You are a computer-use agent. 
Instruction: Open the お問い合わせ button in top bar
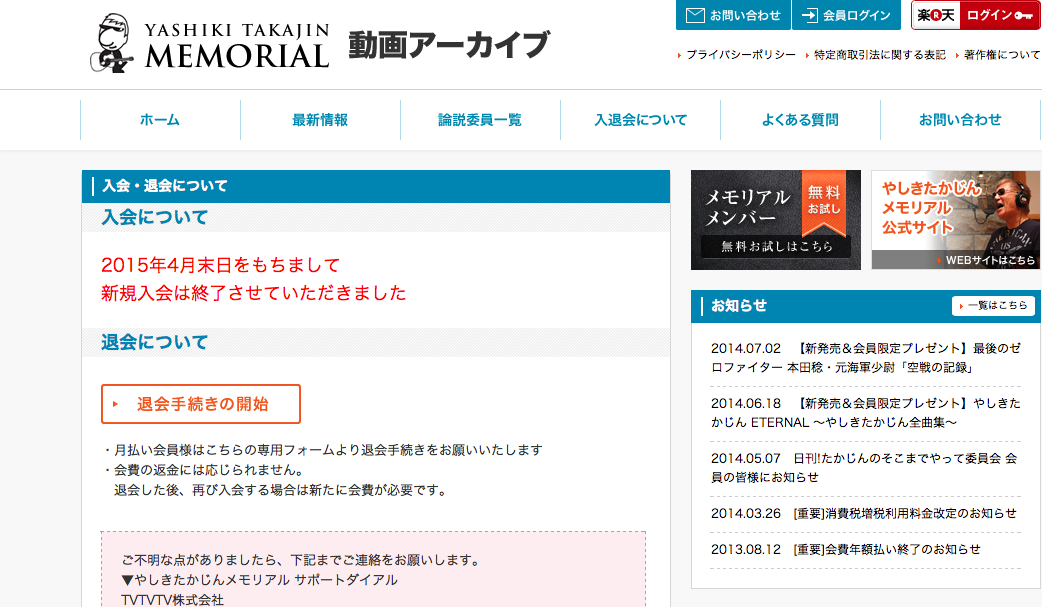[x=733, y=15]
